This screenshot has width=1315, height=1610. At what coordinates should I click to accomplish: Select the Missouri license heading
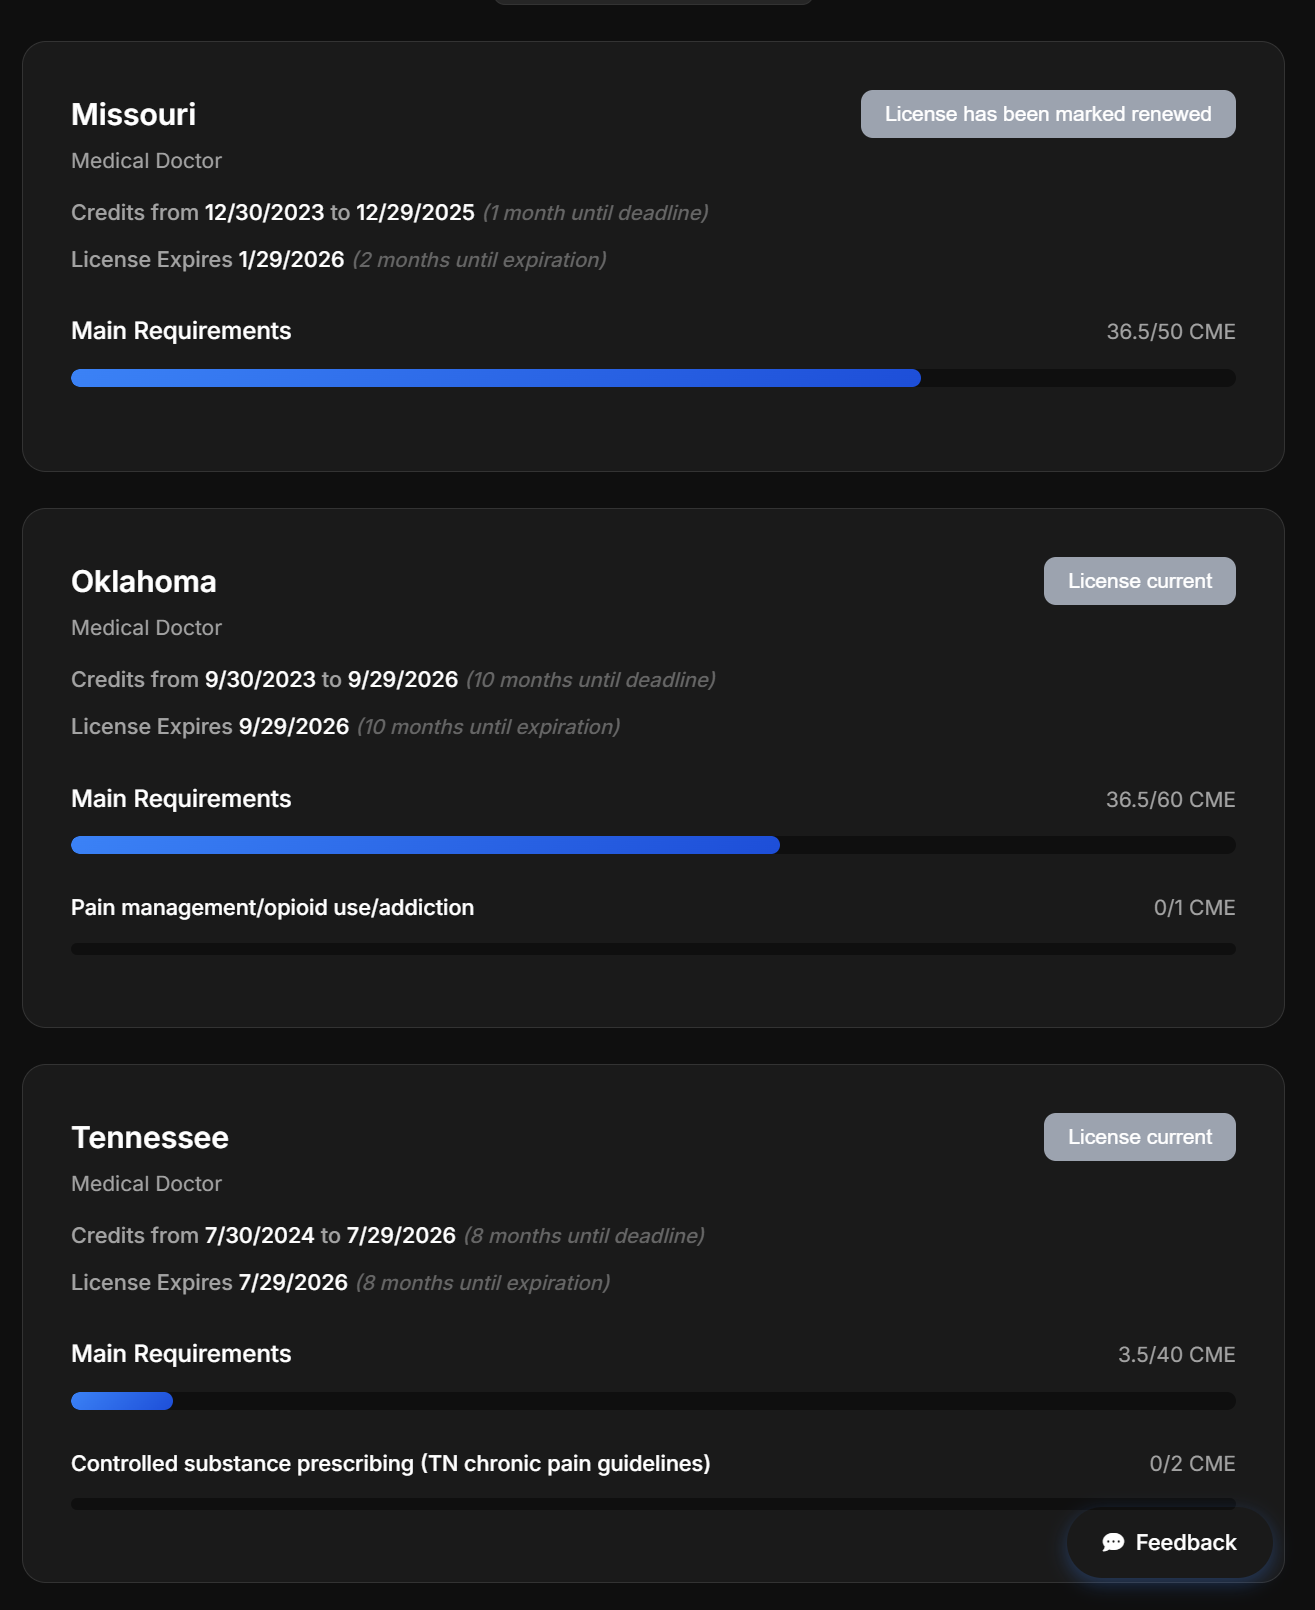133,114
